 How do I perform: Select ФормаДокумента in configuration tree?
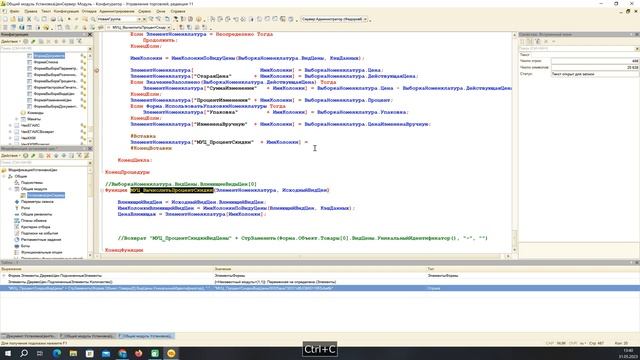click(x=49, y=56)
